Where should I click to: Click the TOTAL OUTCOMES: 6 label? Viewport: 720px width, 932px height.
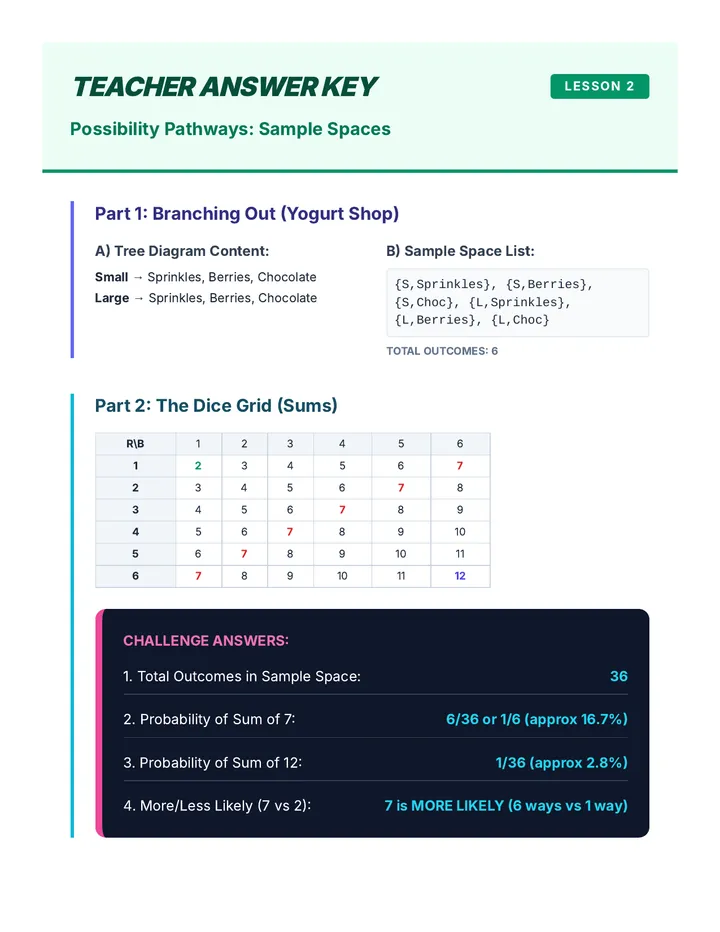[442, 351]
